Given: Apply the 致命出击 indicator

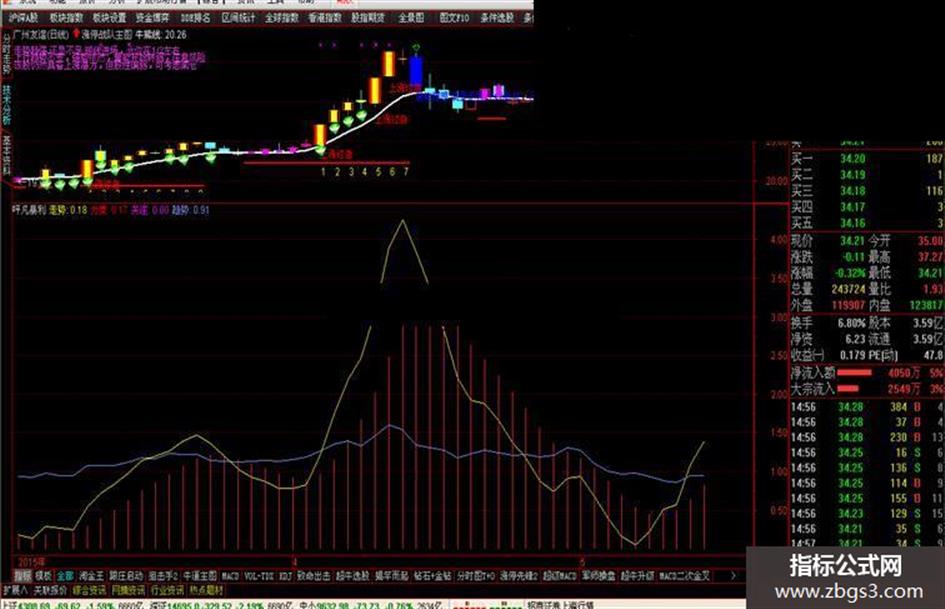Looking at the screenshot, I should pyautogui.click(x=313, y=576).
